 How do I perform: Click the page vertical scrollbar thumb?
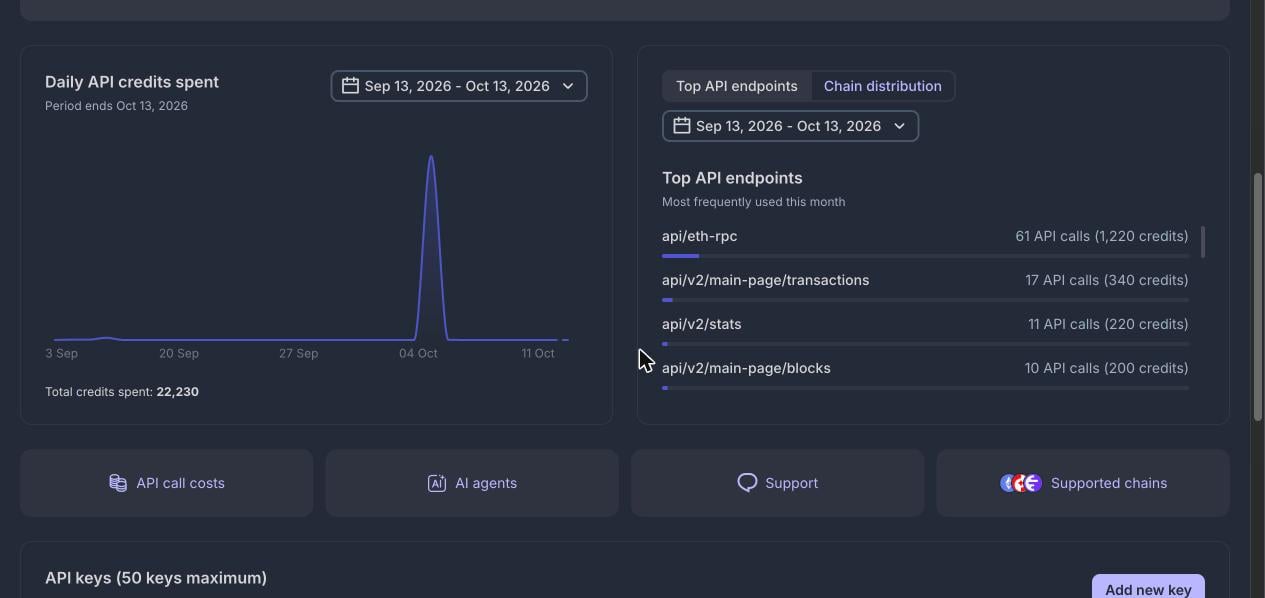1258,297
